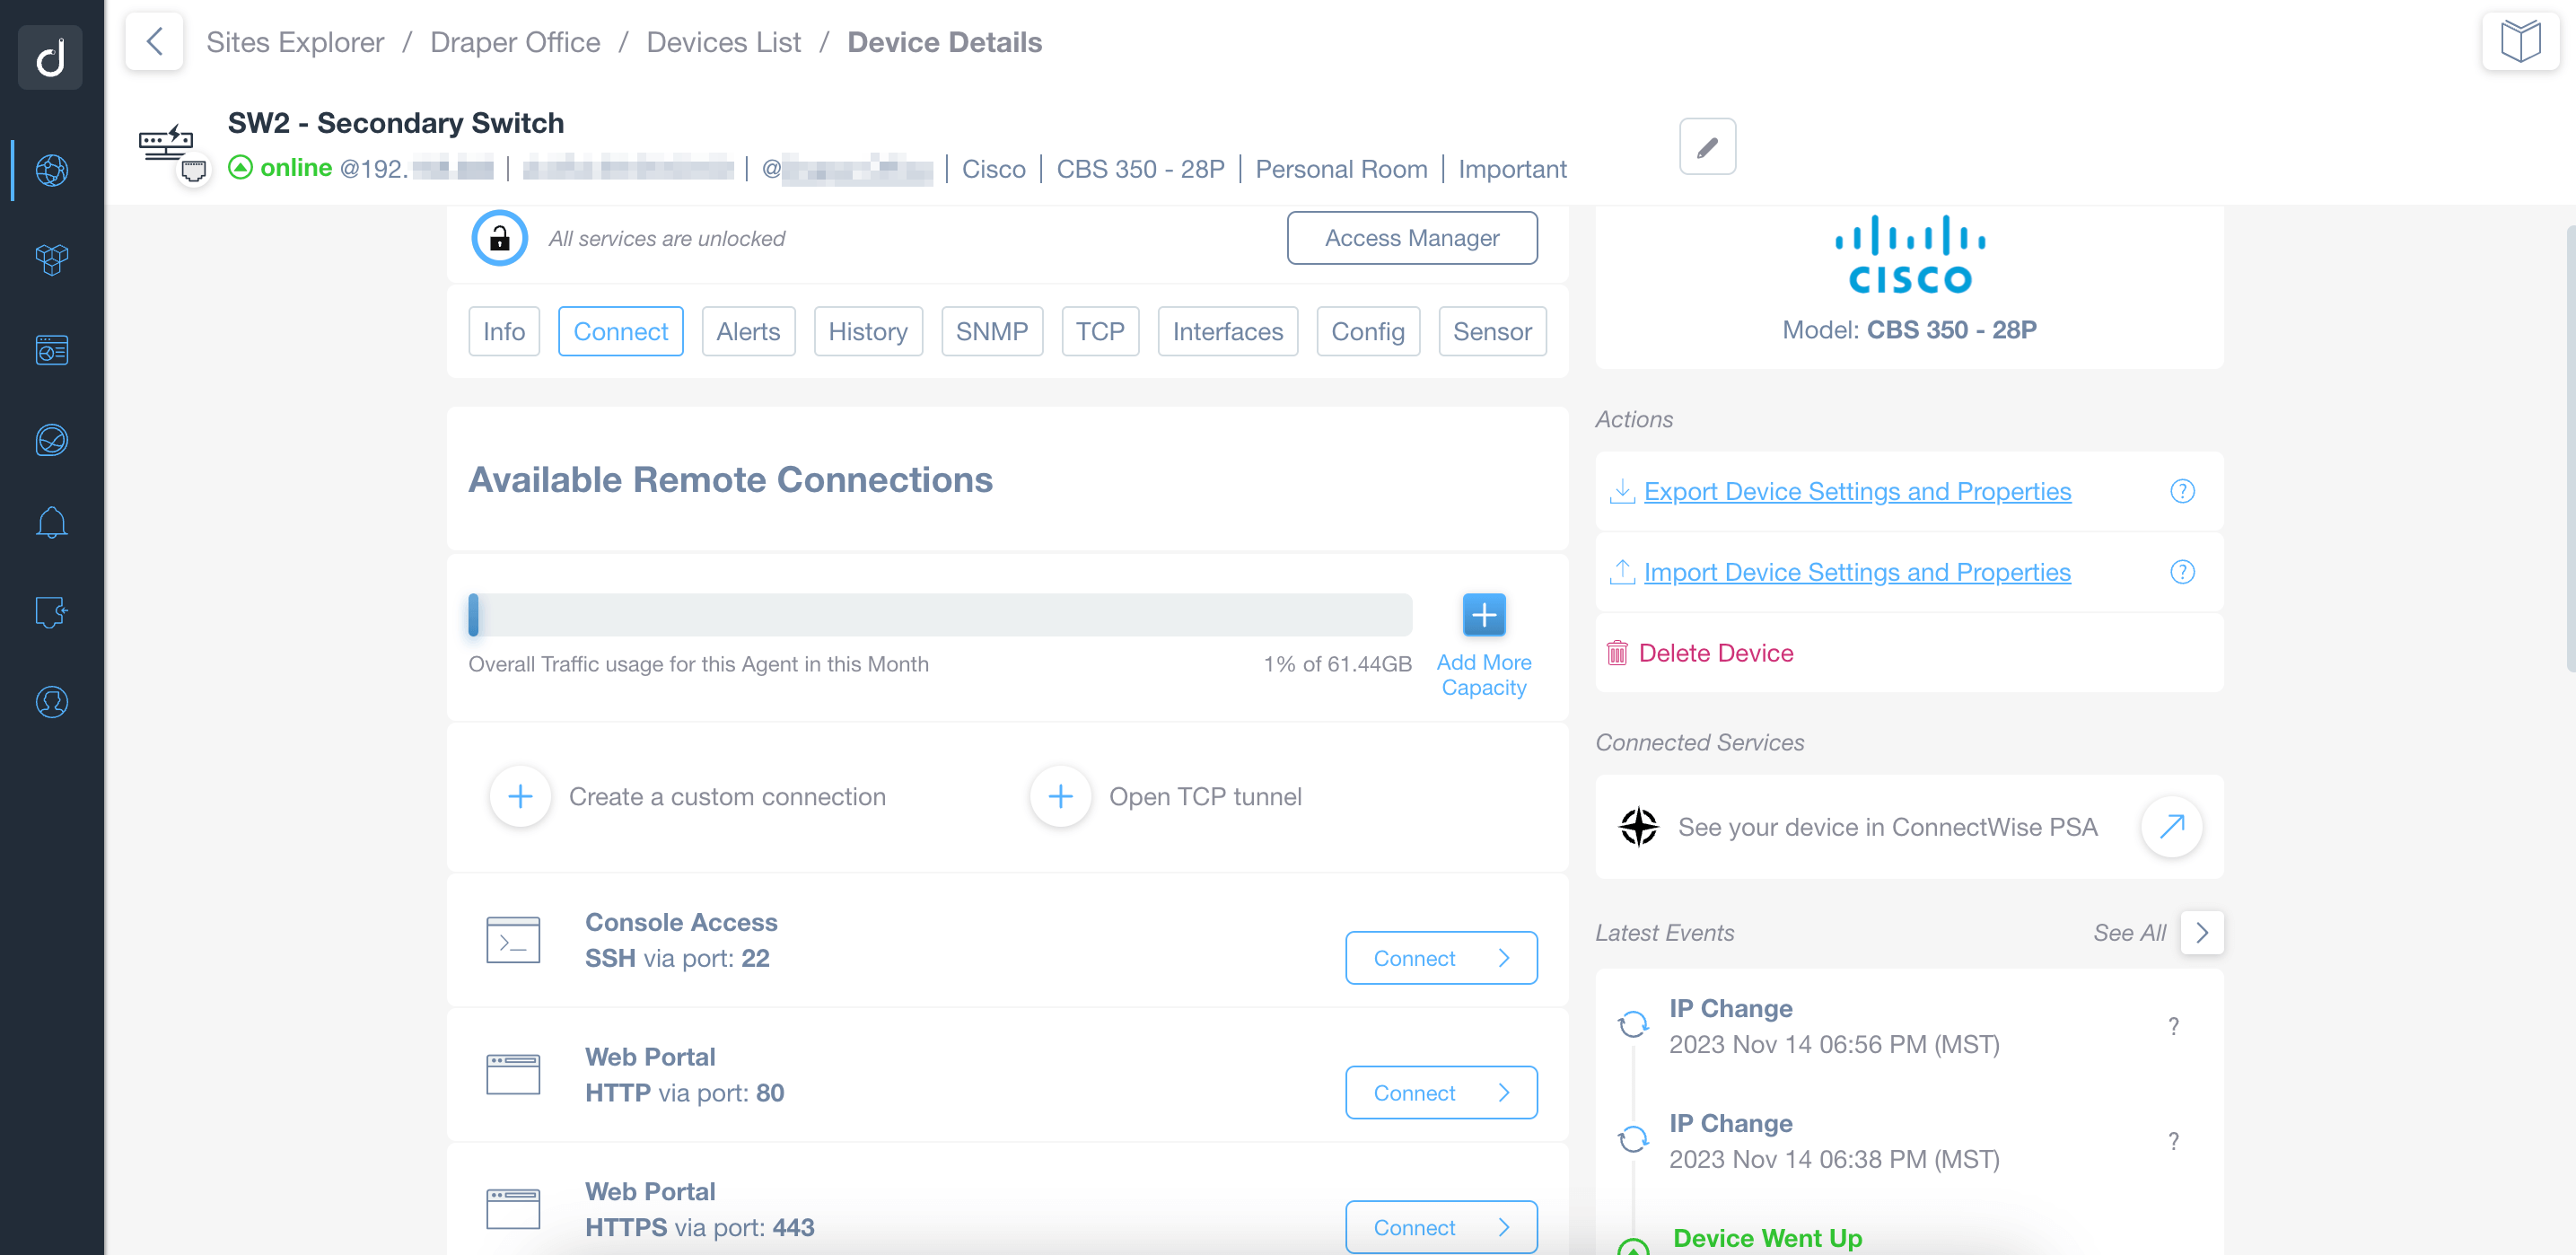2576x1255 pixels.
Task: Click the blue plus Add More Capacity icon
Action: point(1484,615)
